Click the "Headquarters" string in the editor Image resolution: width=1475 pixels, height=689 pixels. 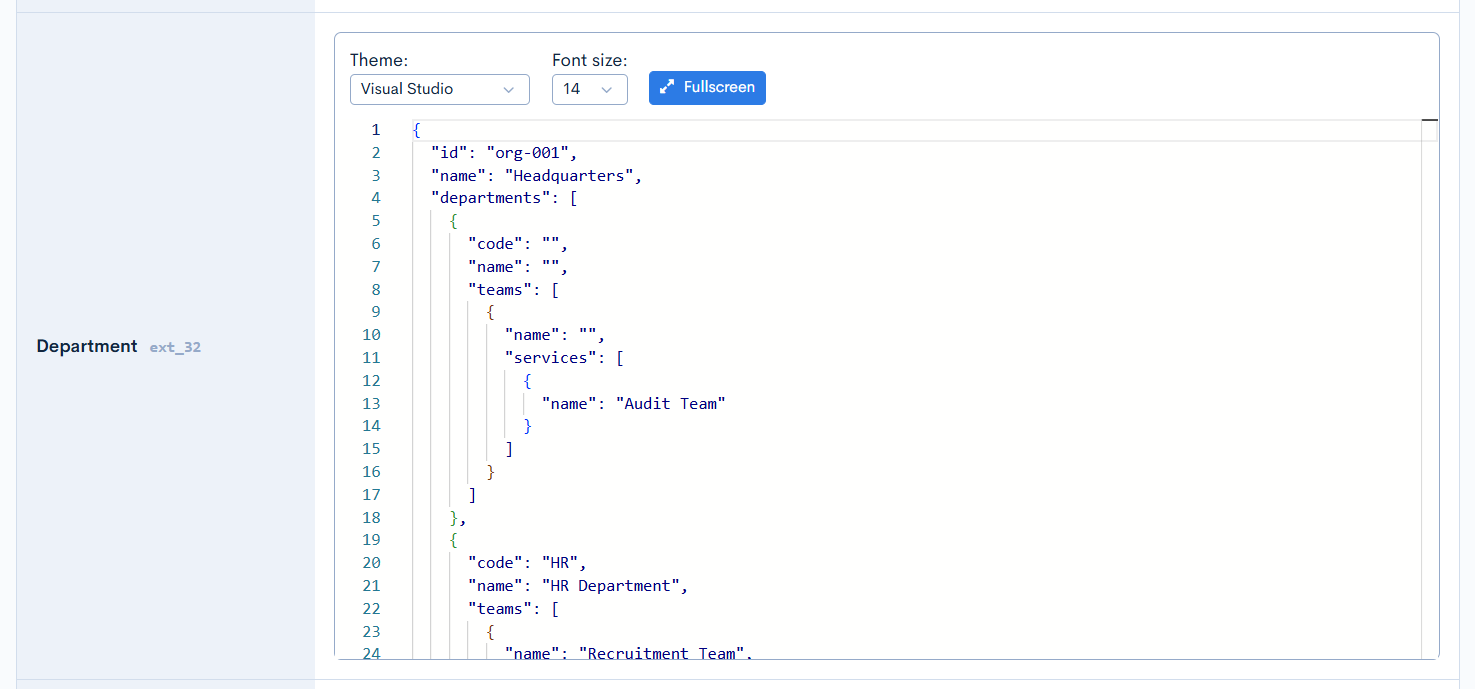568,176
